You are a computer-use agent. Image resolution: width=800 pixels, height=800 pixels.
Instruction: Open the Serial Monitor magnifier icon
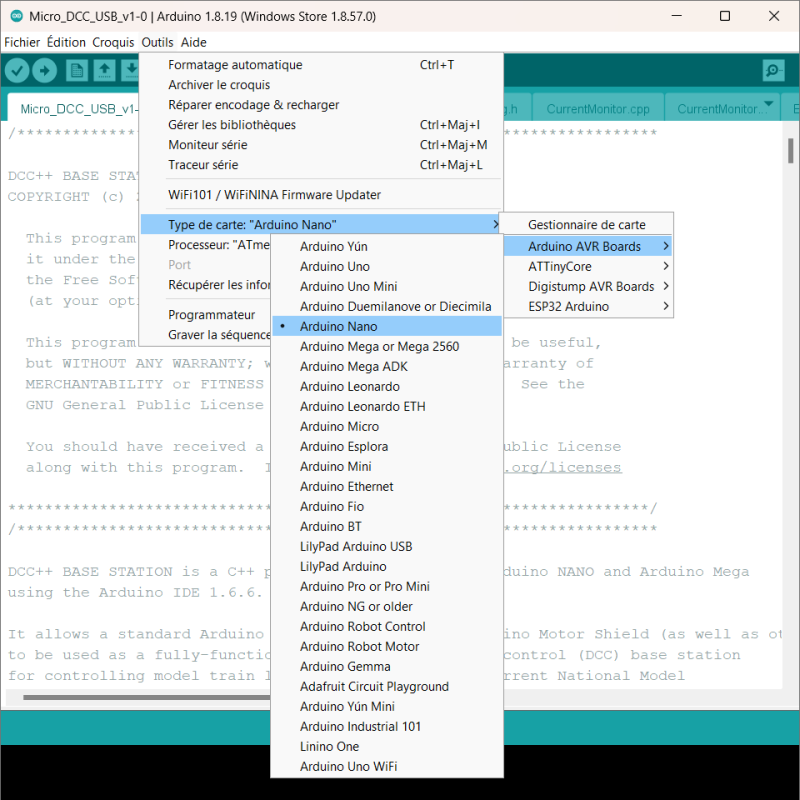tap(773, 70)
